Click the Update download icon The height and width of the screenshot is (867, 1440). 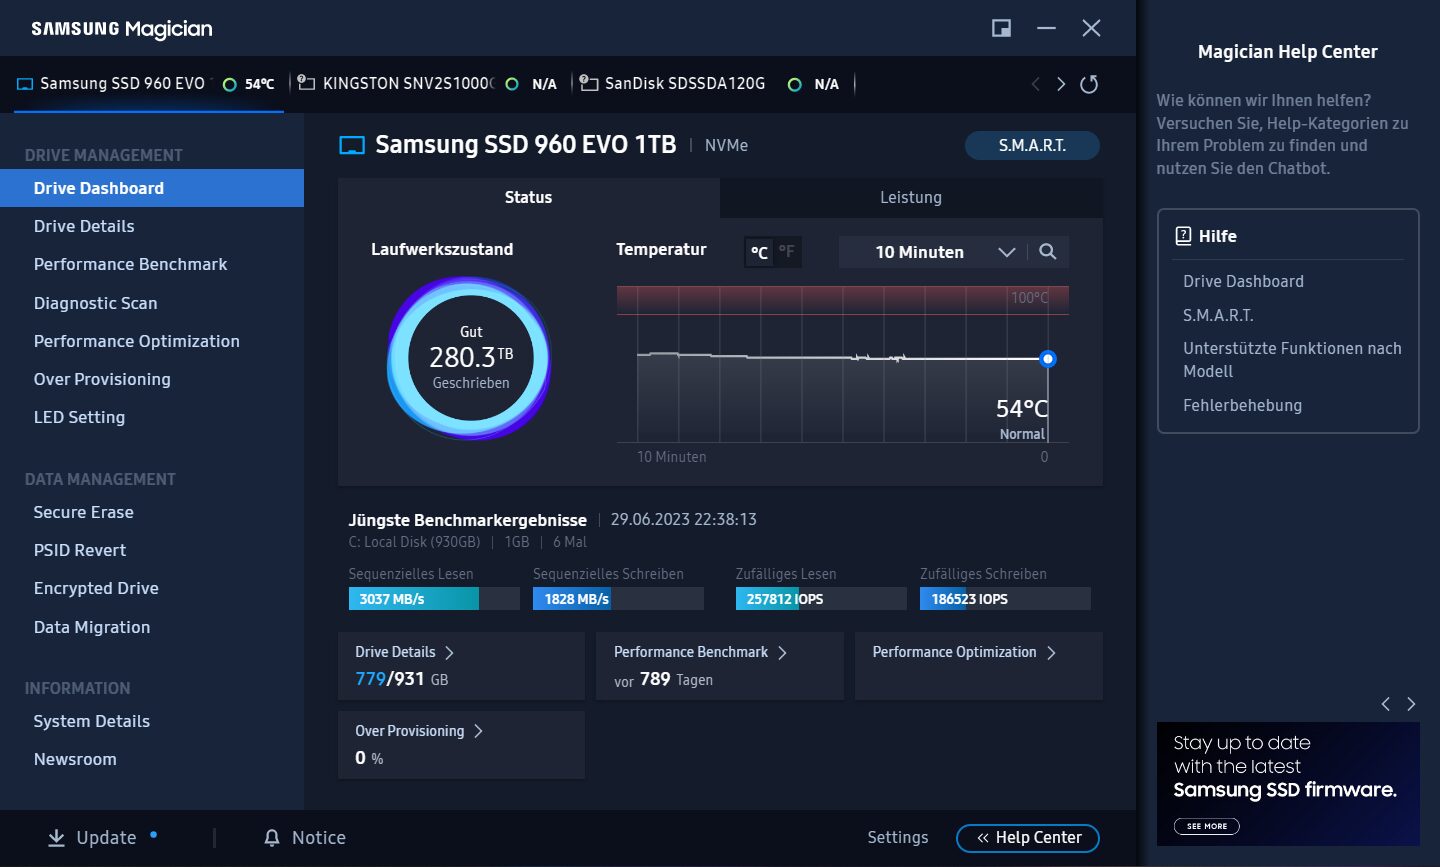click(57, 837)
